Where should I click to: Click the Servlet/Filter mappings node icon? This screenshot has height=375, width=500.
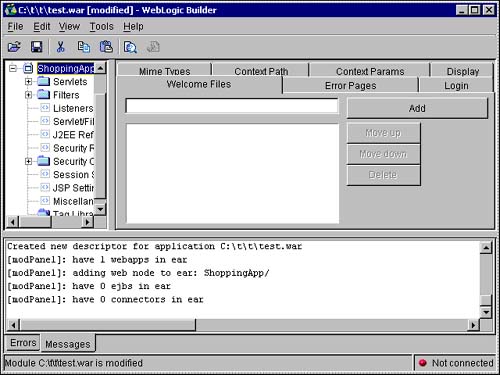pyautogui.click(x=45, y=121)
